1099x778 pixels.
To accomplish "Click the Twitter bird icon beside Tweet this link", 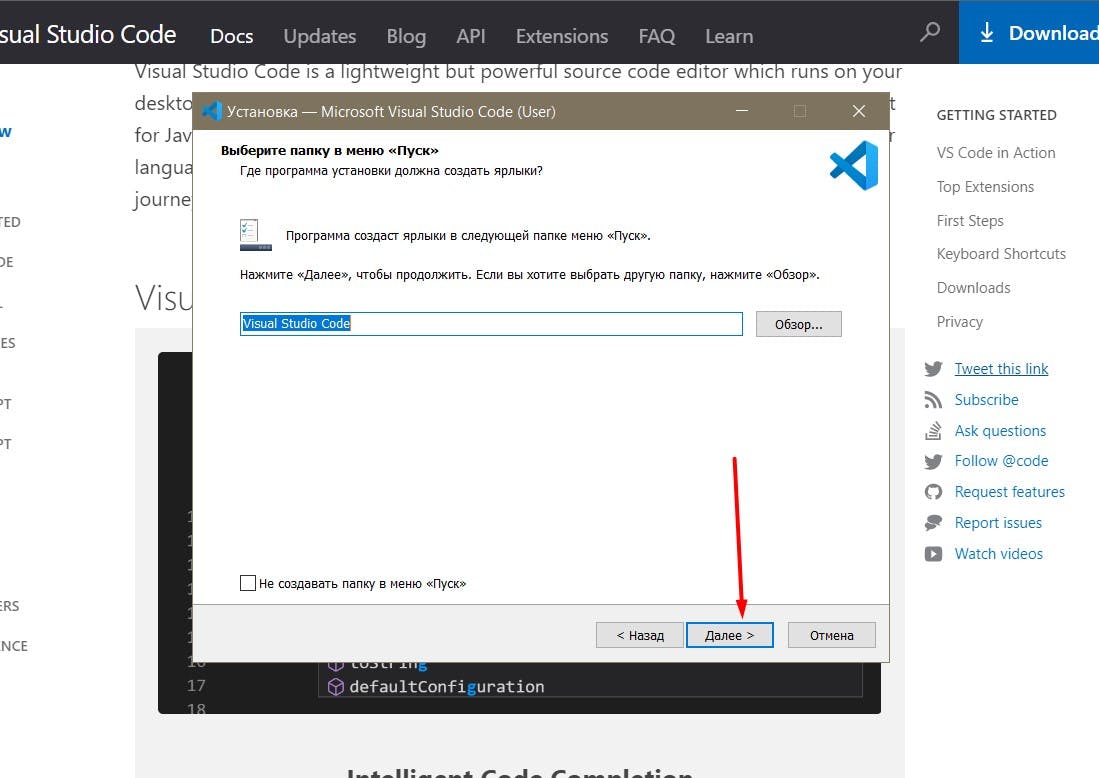I will pyautogui.click(x=933, y=369).
